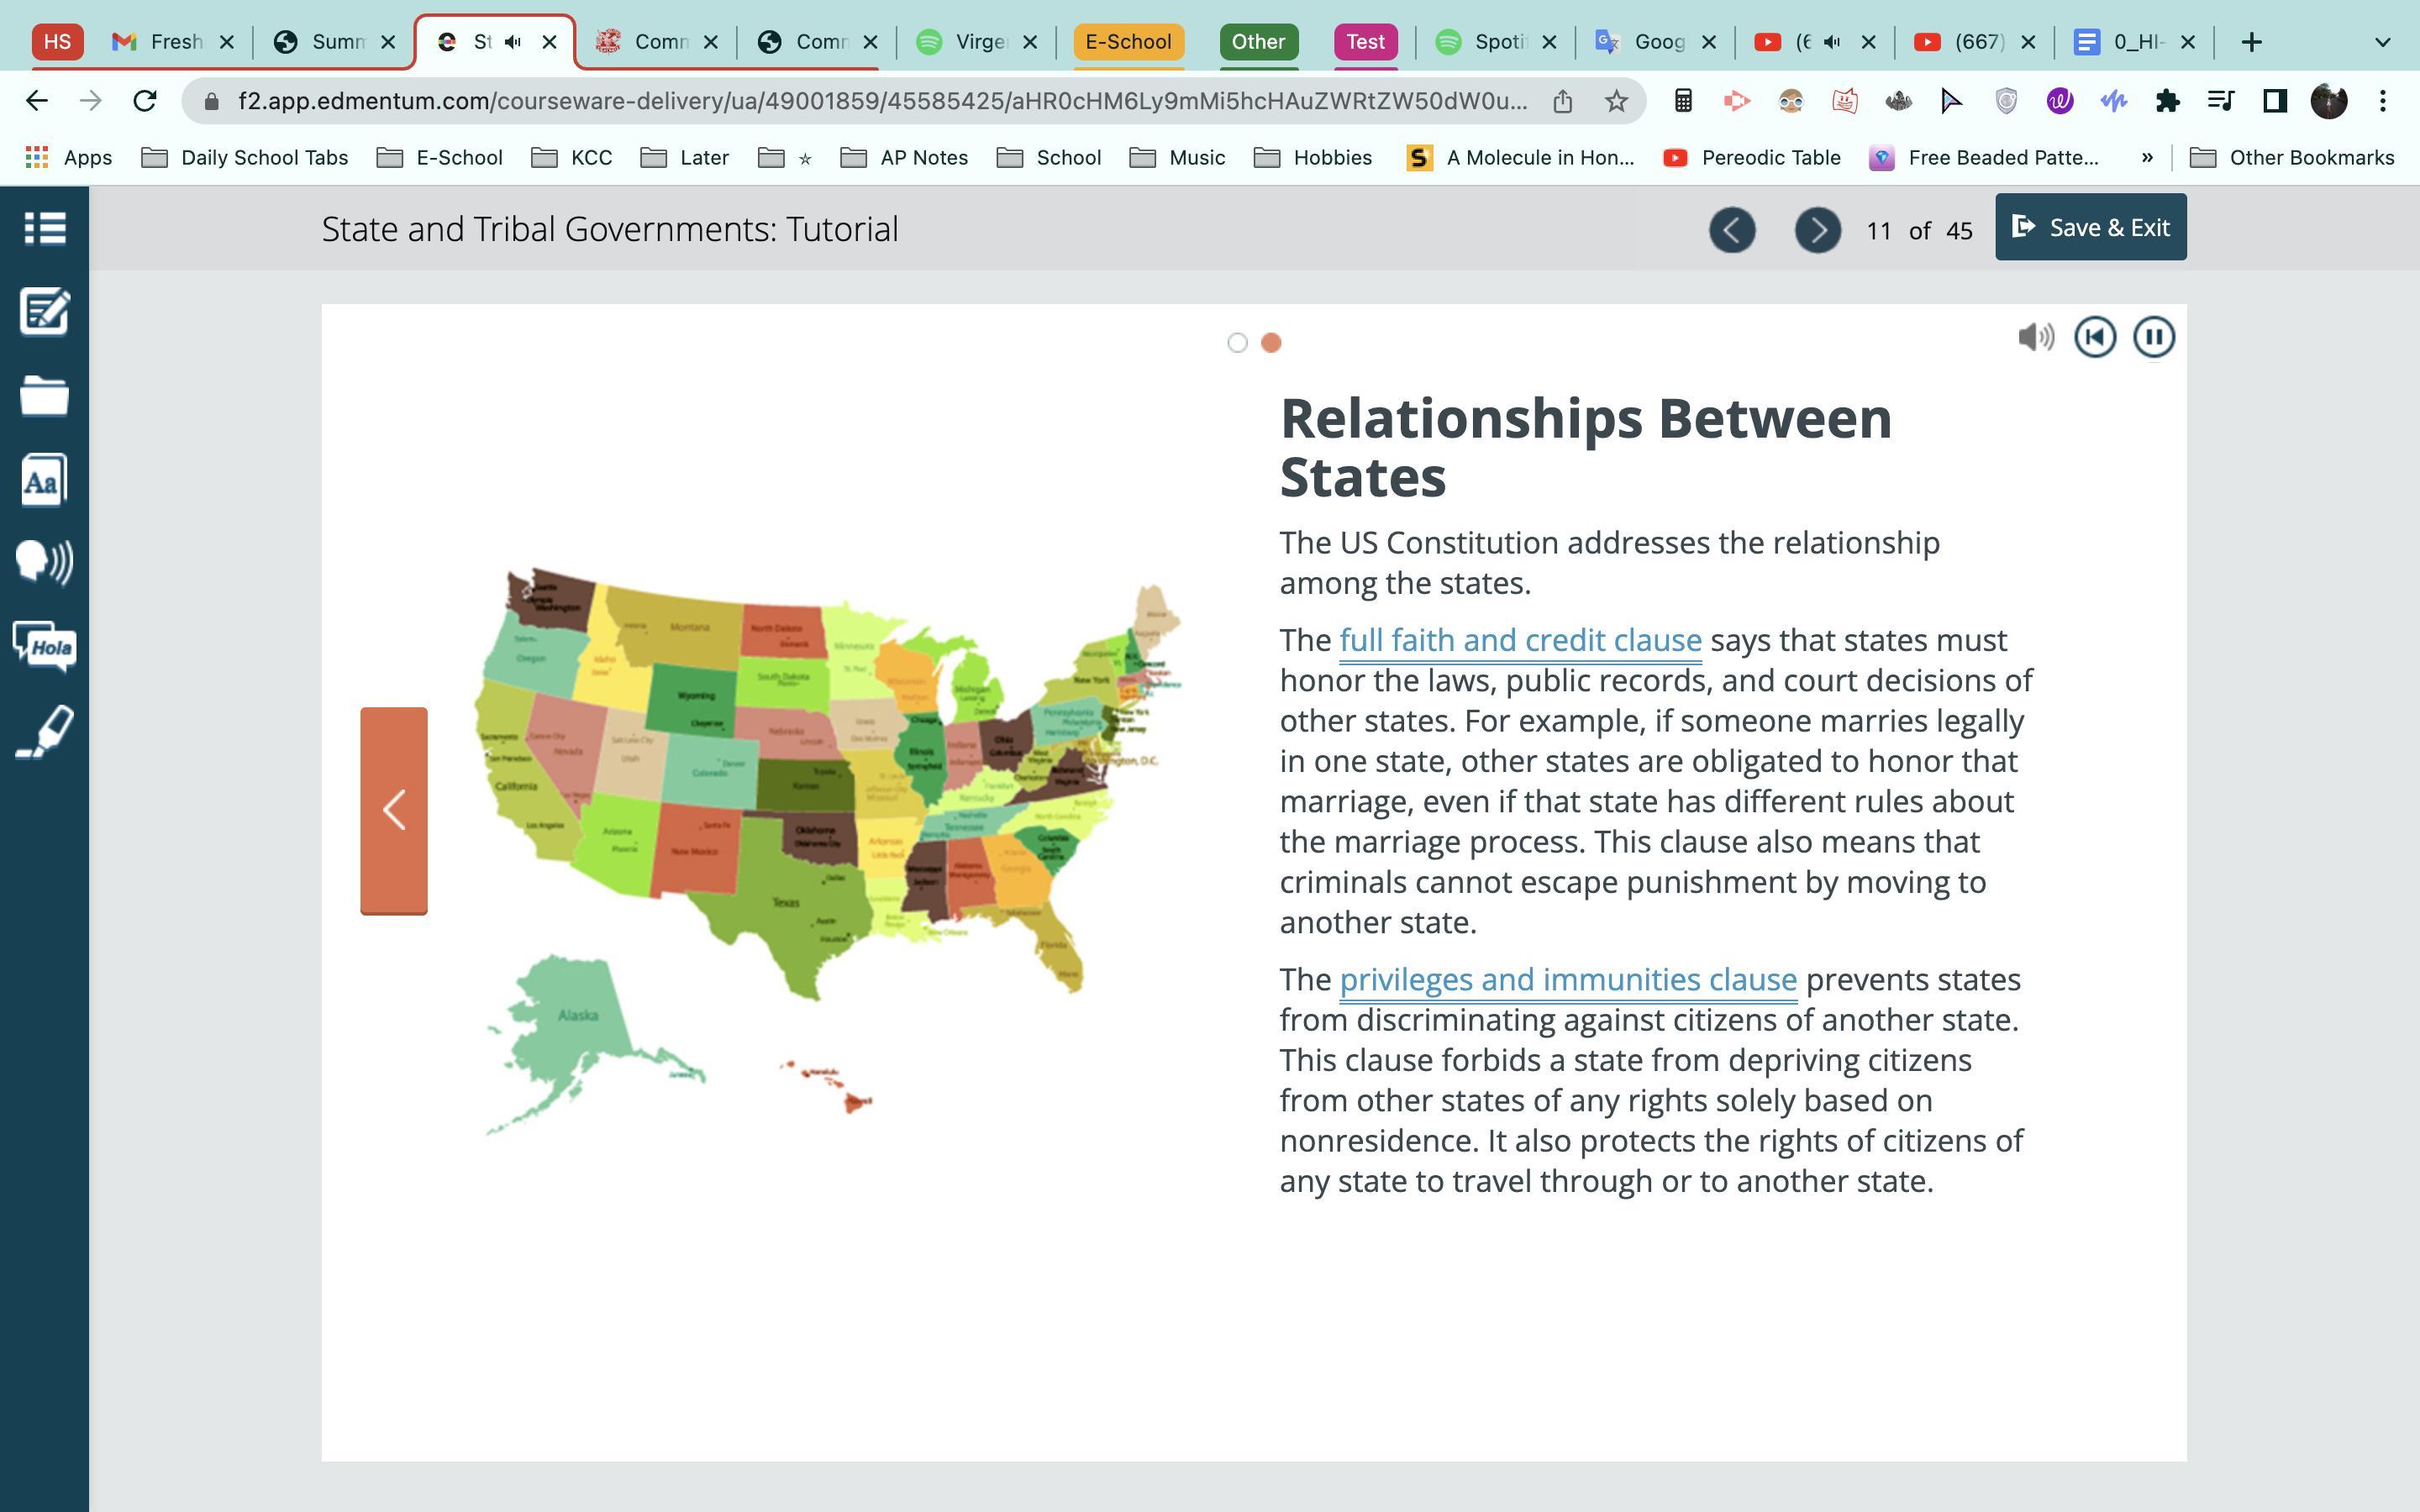The image size is (2420, 1512).
Task: Open the table of contents list icon
Action: pyautogui.click(x=44, y=228)
